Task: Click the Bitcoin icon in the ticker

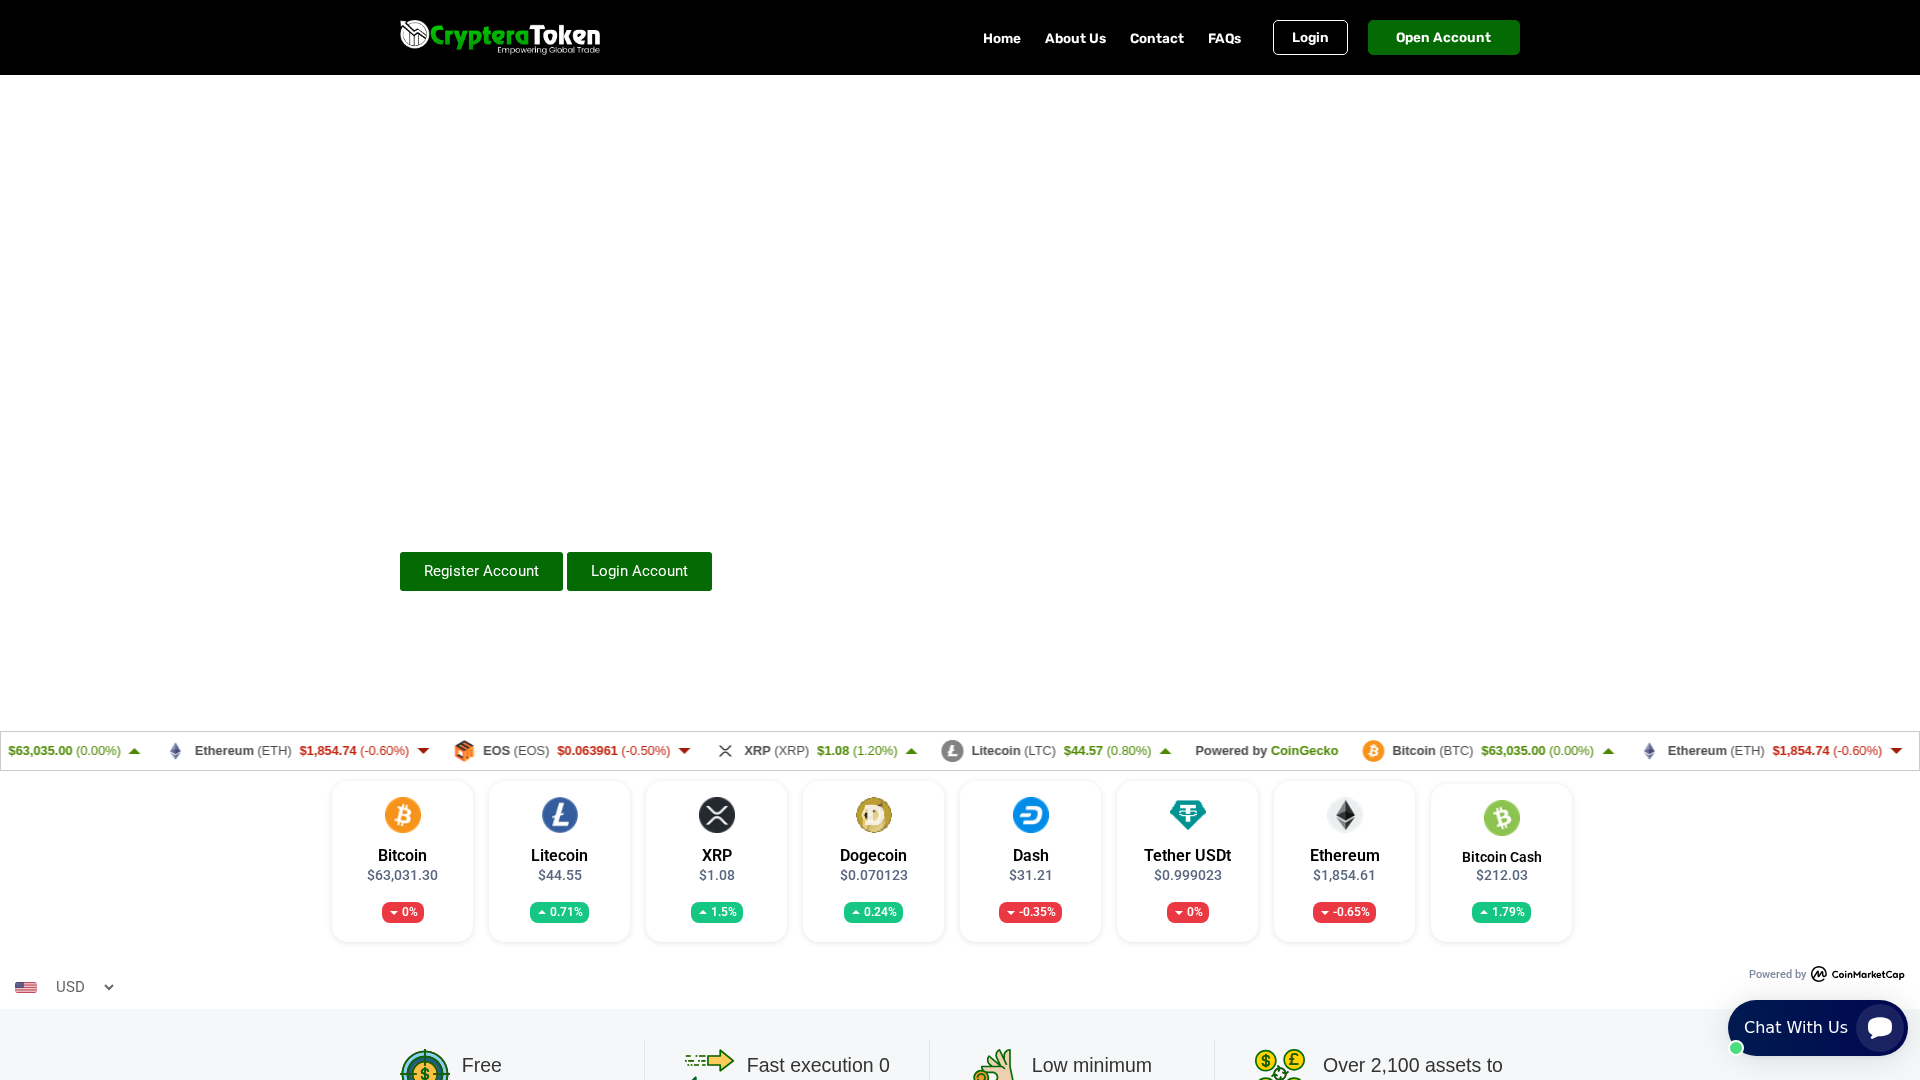Action: point(1373,751)
